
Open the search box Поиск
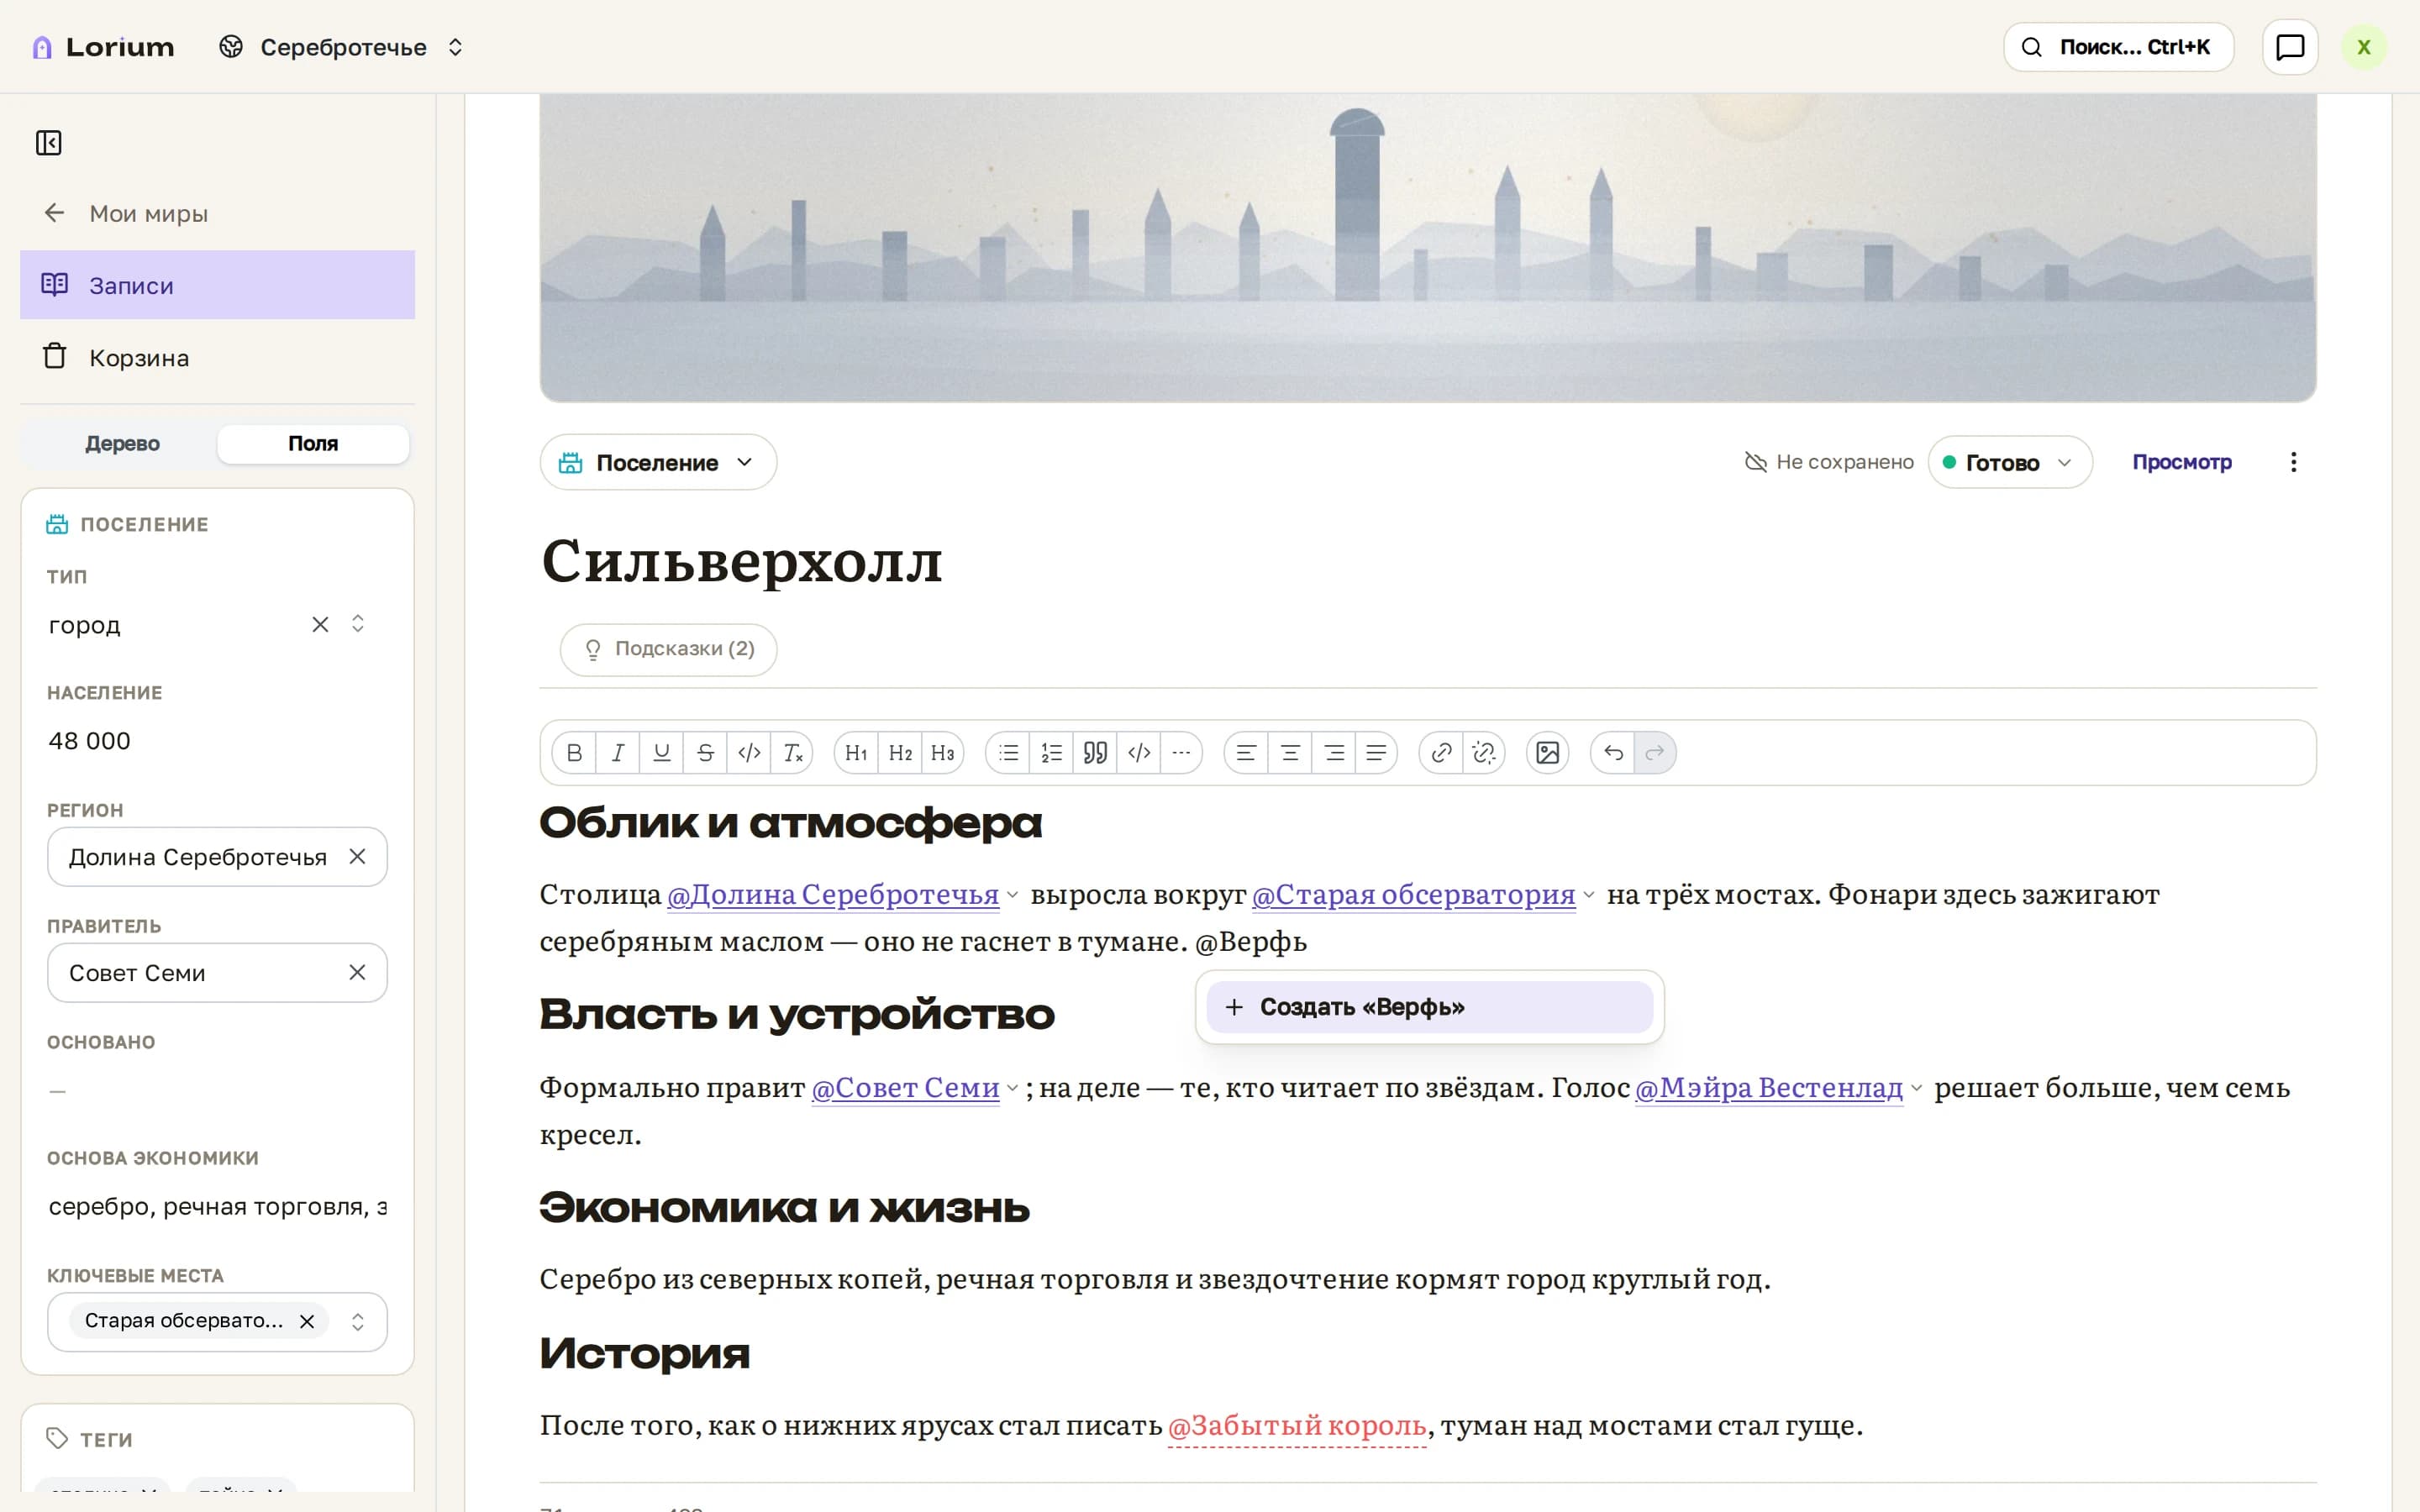[2119, 47]
